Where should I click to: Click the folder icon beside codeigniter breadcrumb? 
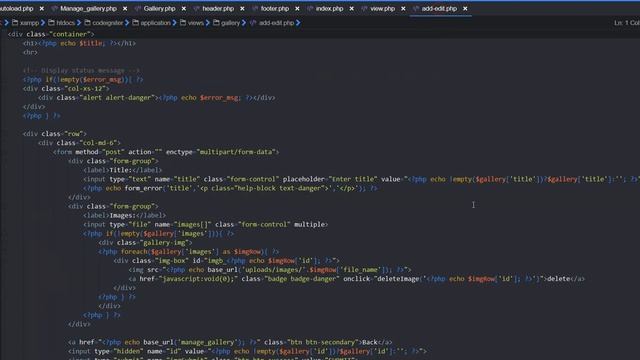87,23
